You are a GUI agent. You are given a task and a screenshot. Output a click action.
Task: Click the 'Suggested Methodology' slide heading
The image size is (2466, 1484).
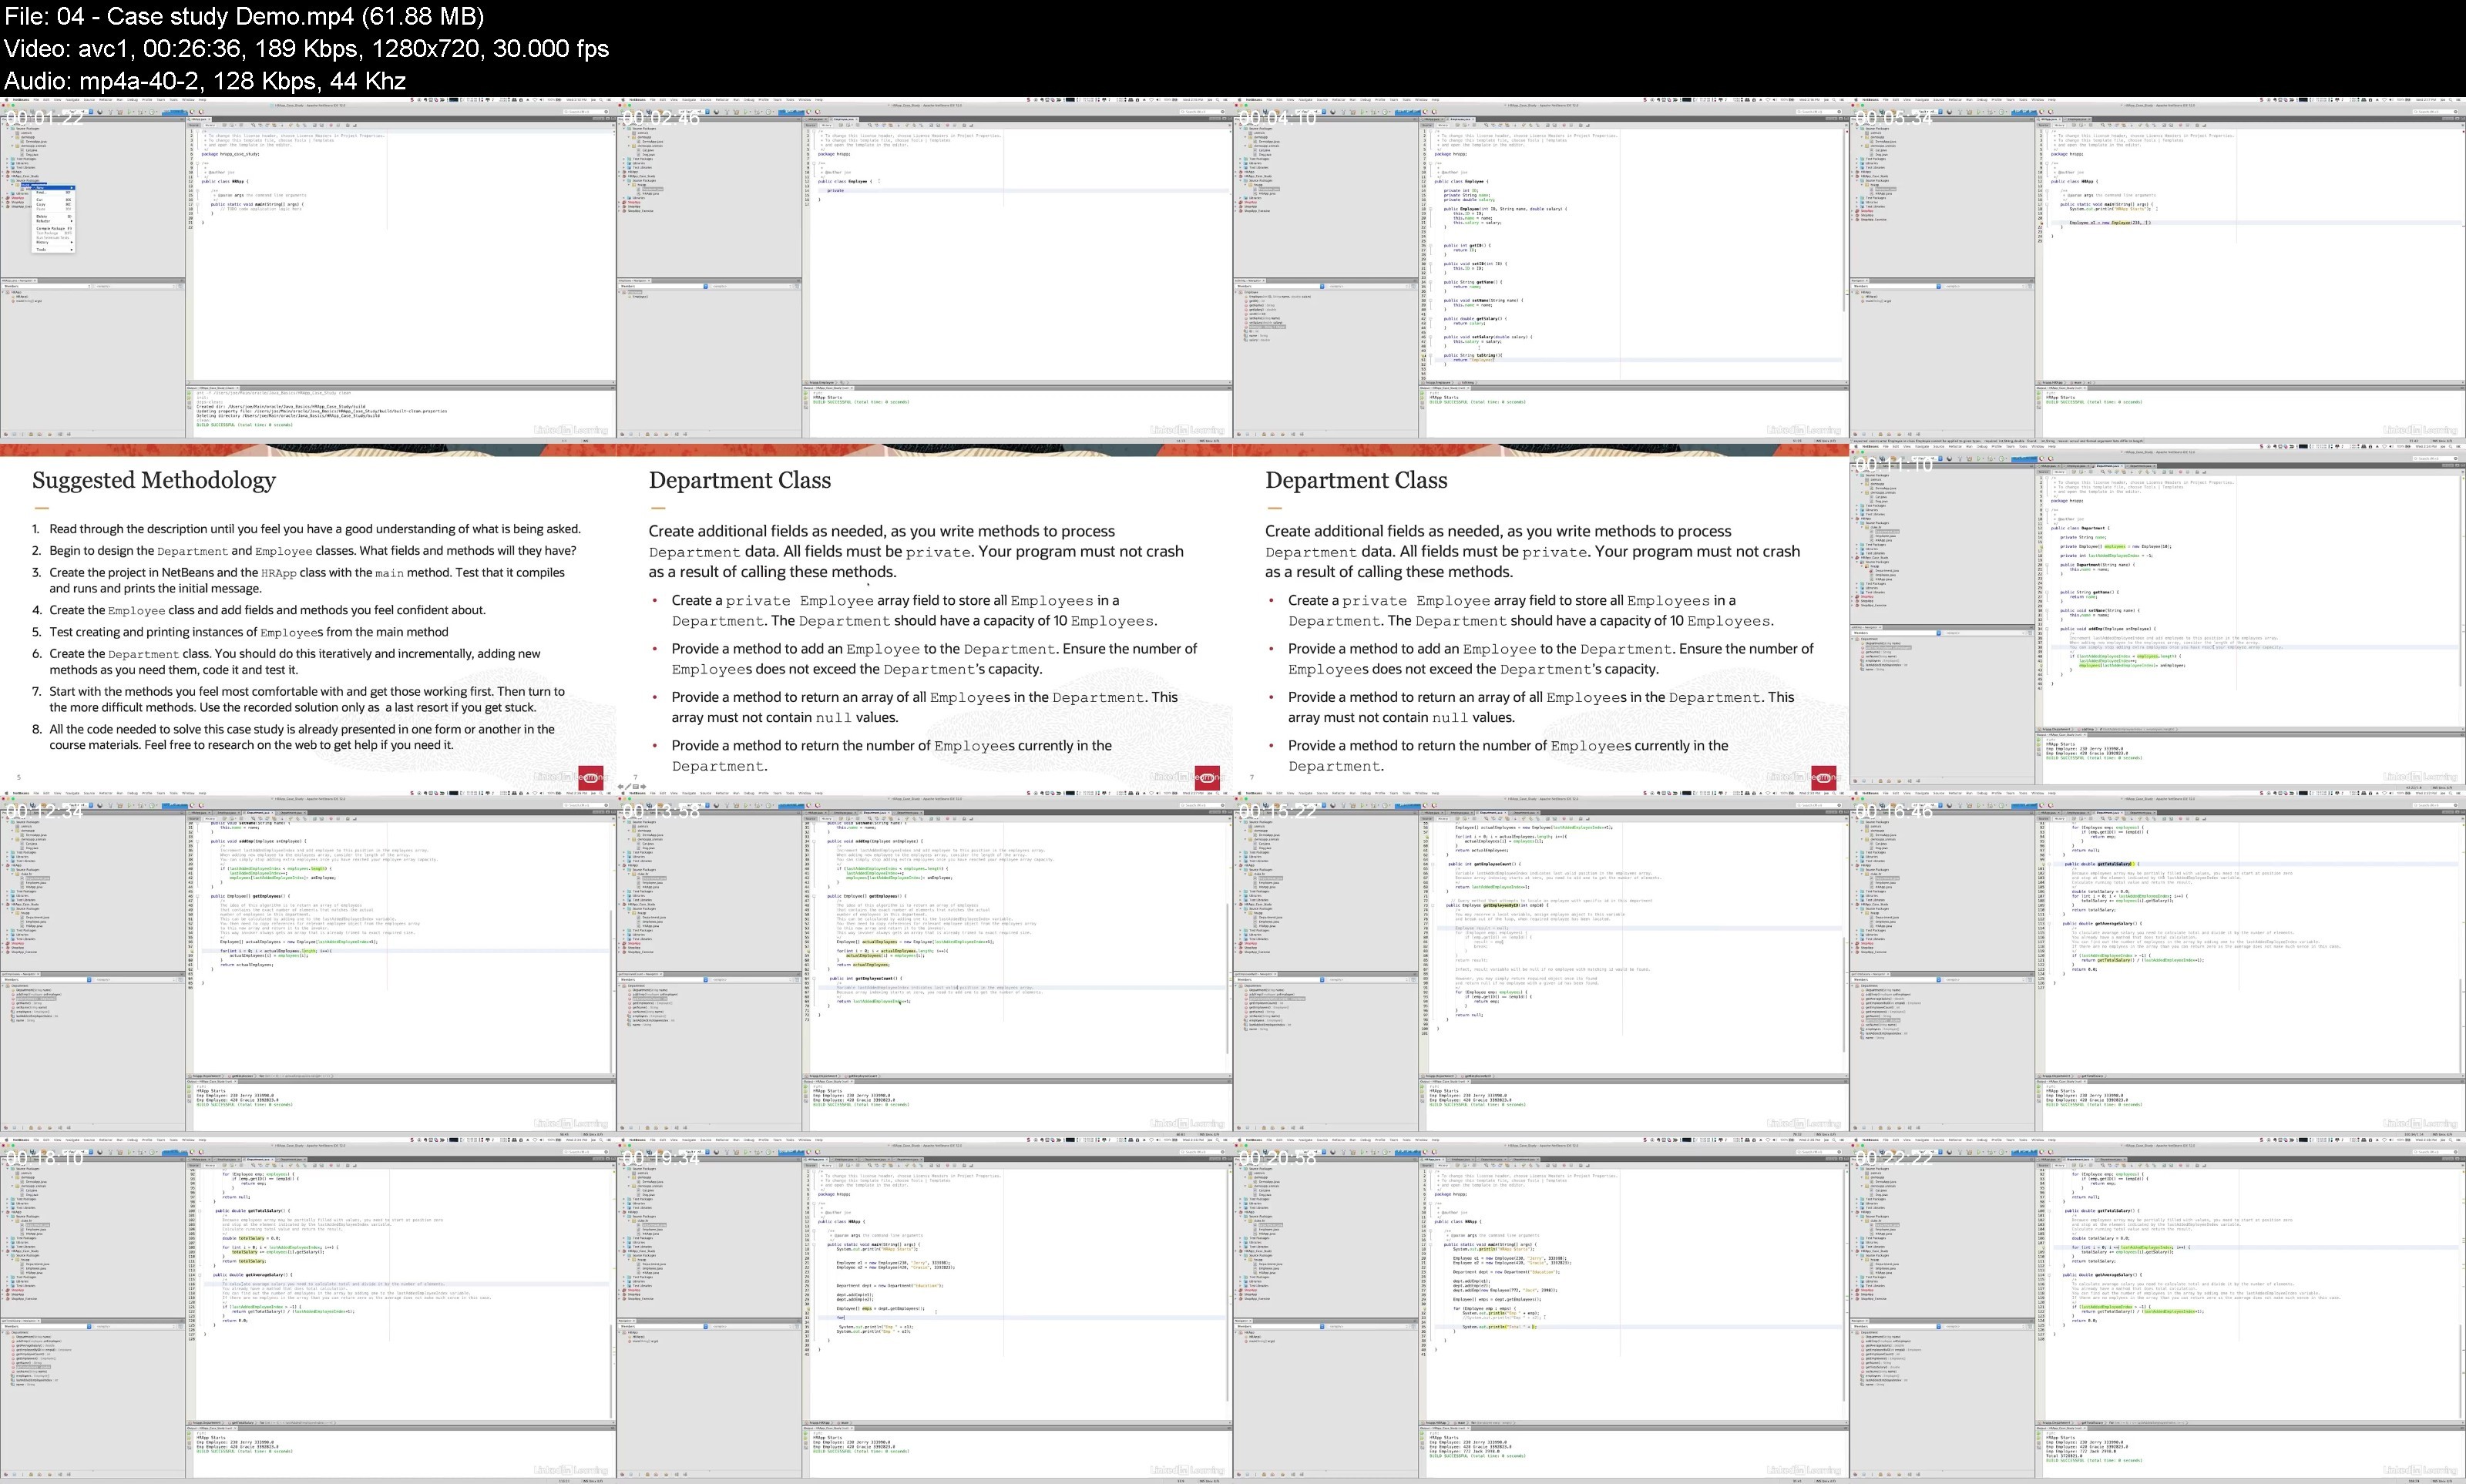coord(154,480)
